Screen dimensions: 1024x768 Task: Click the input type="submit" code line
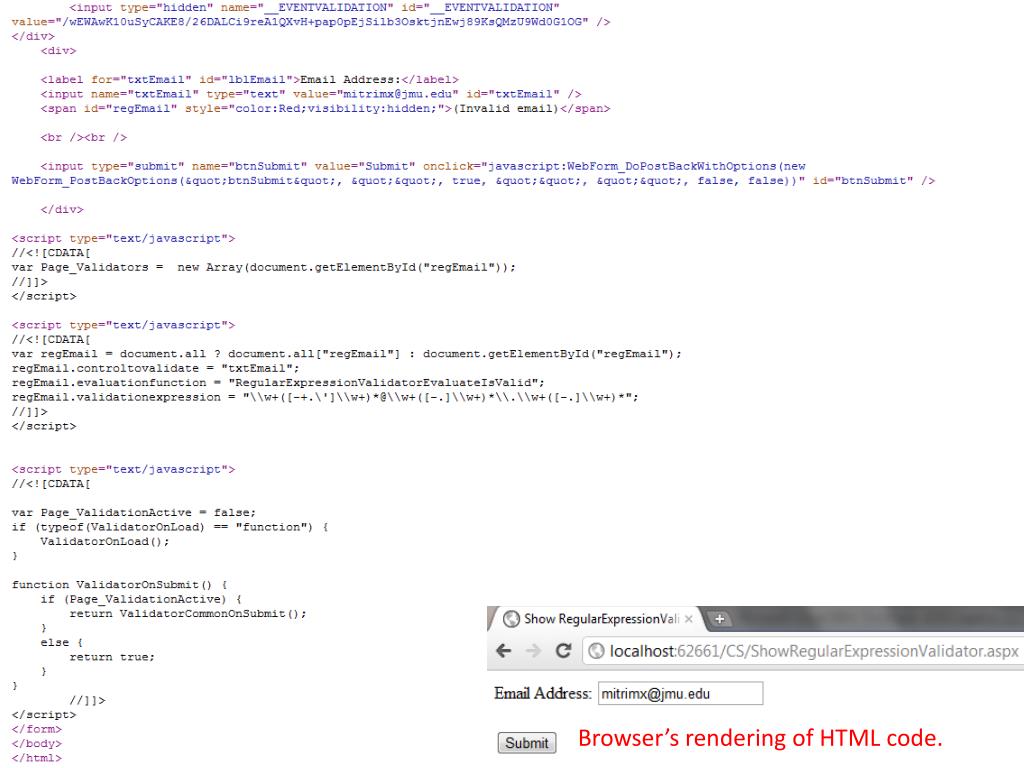(423, 167)
